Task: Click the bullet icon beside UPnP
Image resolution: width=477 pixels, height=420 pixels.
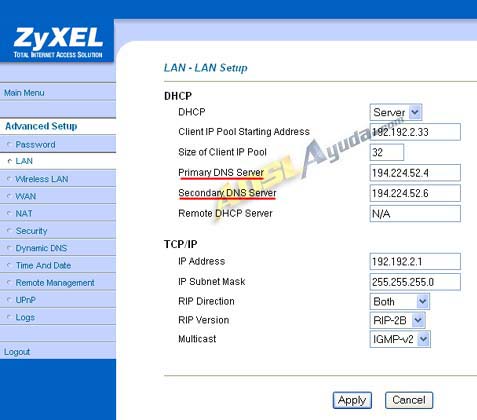Action: 9,300
